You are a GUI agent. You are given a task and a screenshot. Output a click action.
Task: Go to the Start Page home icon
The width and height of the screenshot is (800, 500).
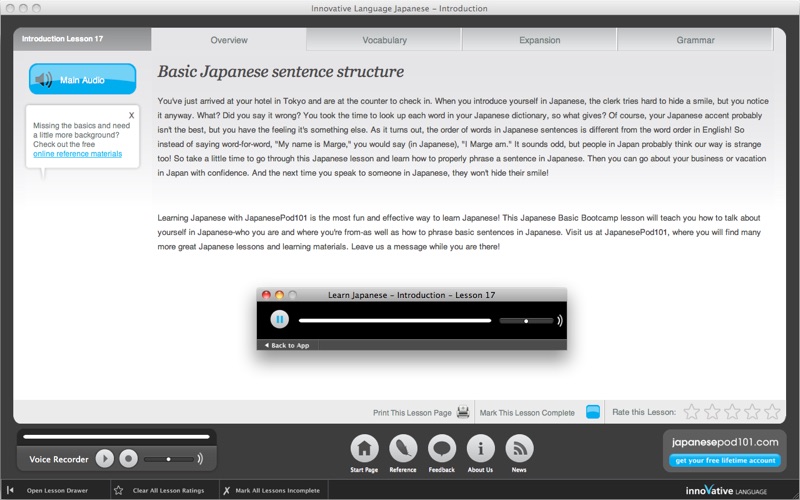click(364, 448)
